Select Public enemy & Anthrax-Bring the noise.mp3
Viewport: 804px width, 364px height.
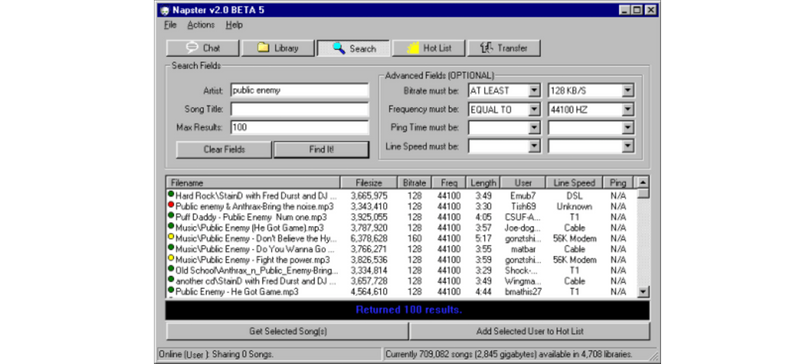[401, 206]
